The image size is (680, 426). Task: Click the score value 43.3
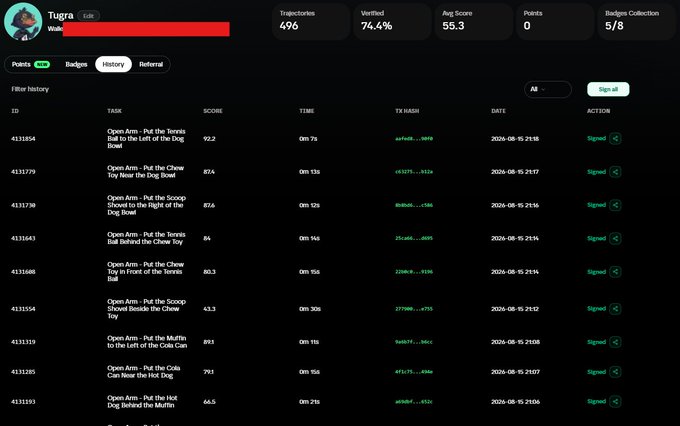click(209, 309)
